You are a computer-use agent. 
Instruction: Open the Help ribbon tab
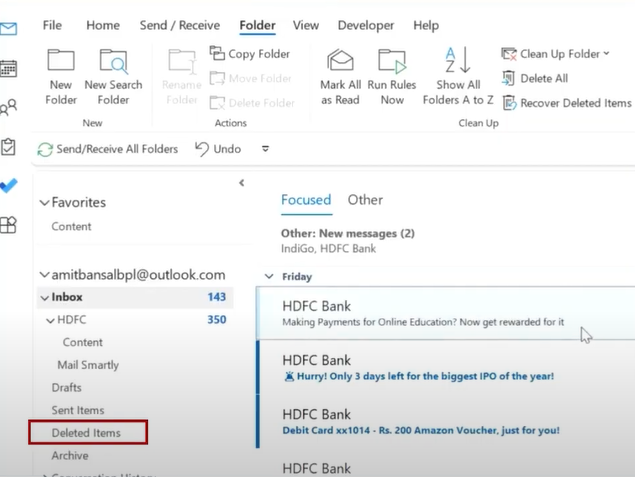(426, 25)
